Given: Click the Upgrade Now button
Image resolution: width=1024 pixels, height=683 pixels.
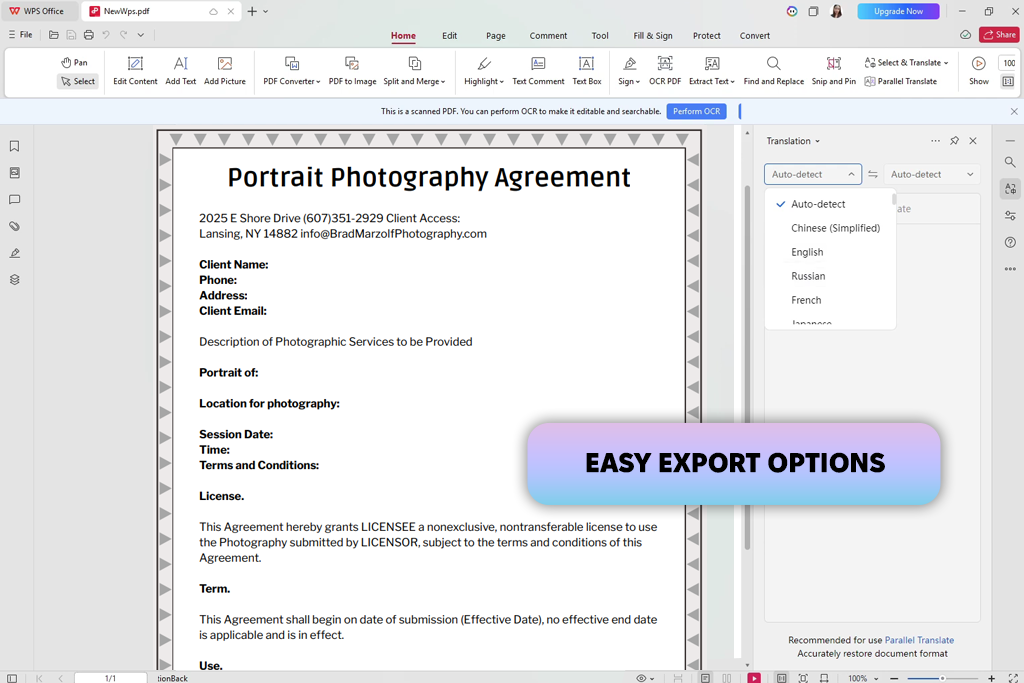Looking at the screenshot, I should [x=898, y=11].
